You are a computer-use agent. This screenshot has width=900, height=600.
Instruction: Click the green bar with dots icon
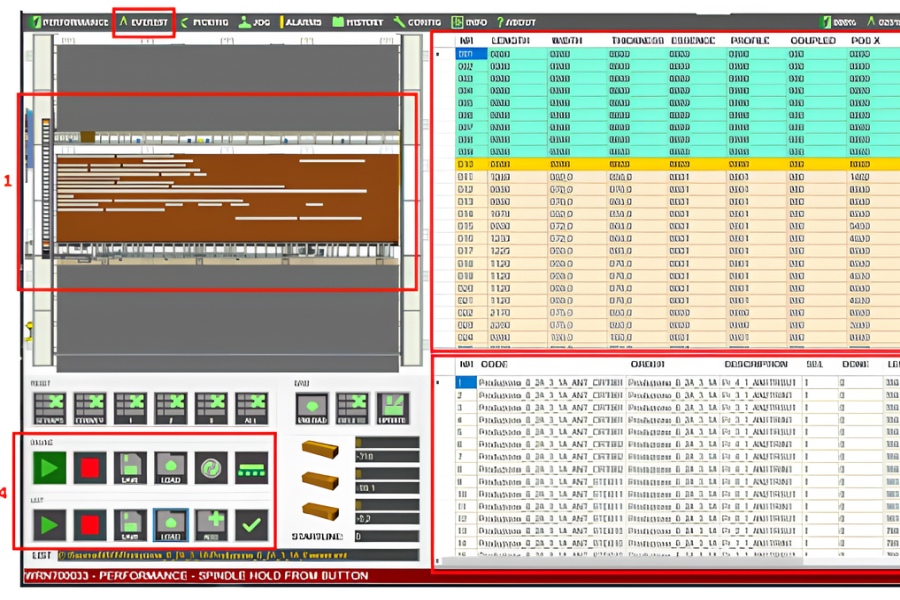(251, 468)
